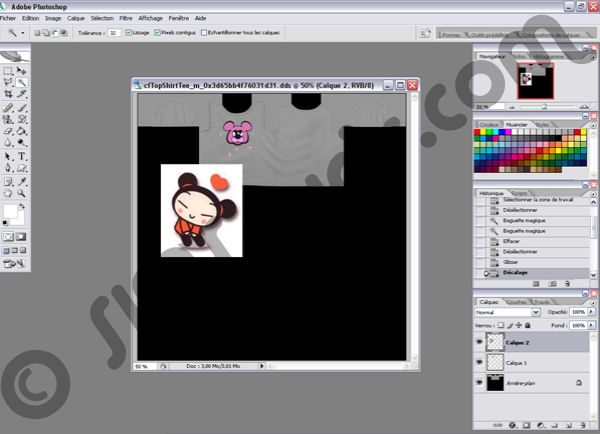Select the Zoom tool
The height and width of the screenshot is (434, 600).
(x=21, y=193)
